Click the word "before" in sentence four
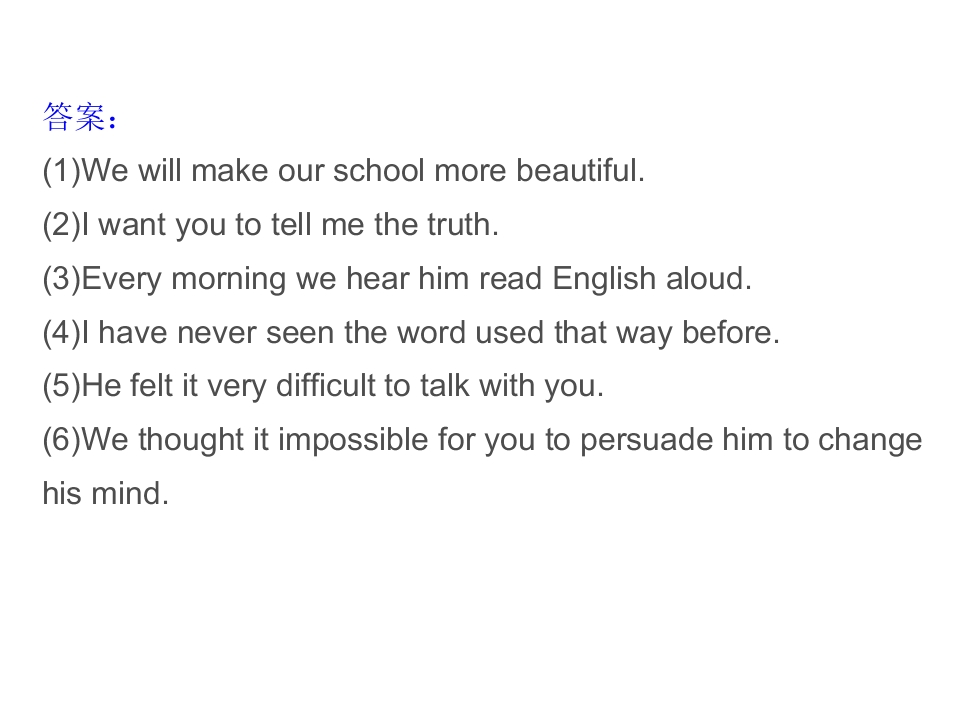 [x=728, y=333]
